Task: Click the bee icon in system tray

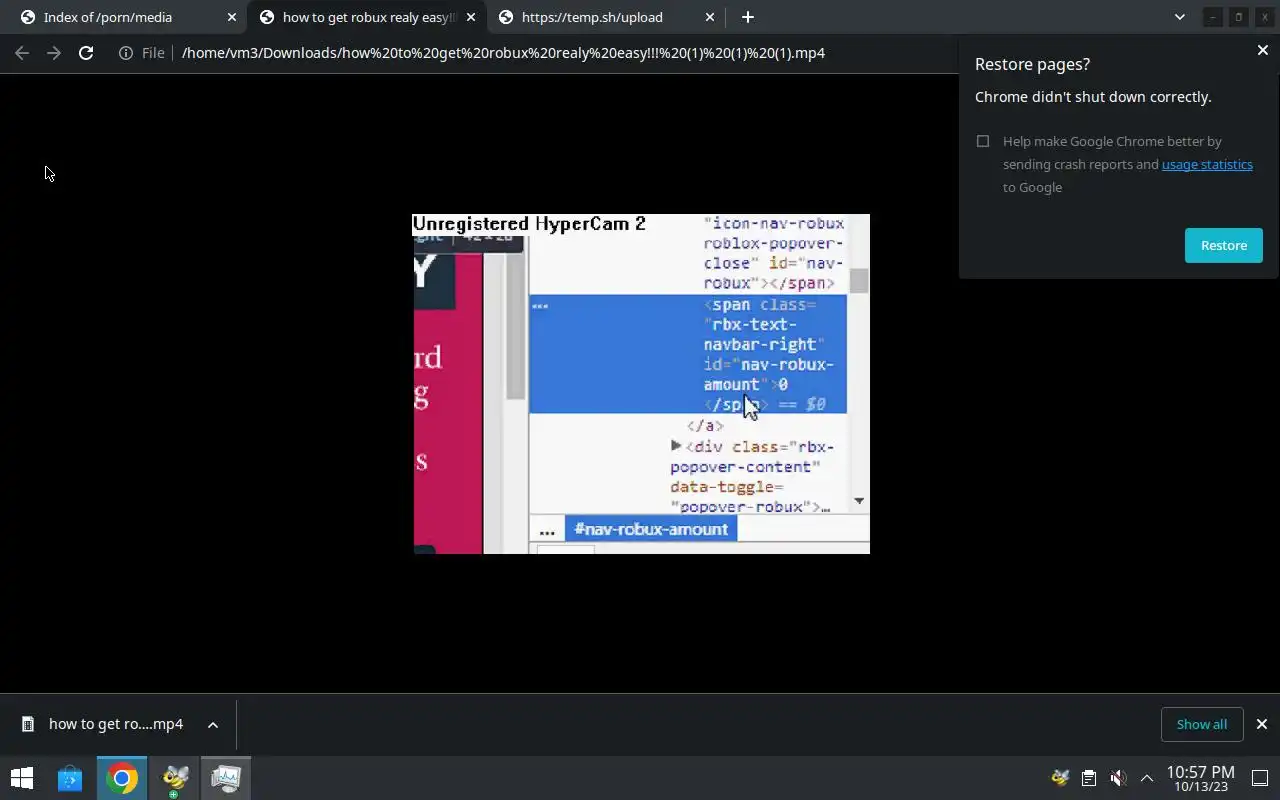Action: (x=1060, y=778)
